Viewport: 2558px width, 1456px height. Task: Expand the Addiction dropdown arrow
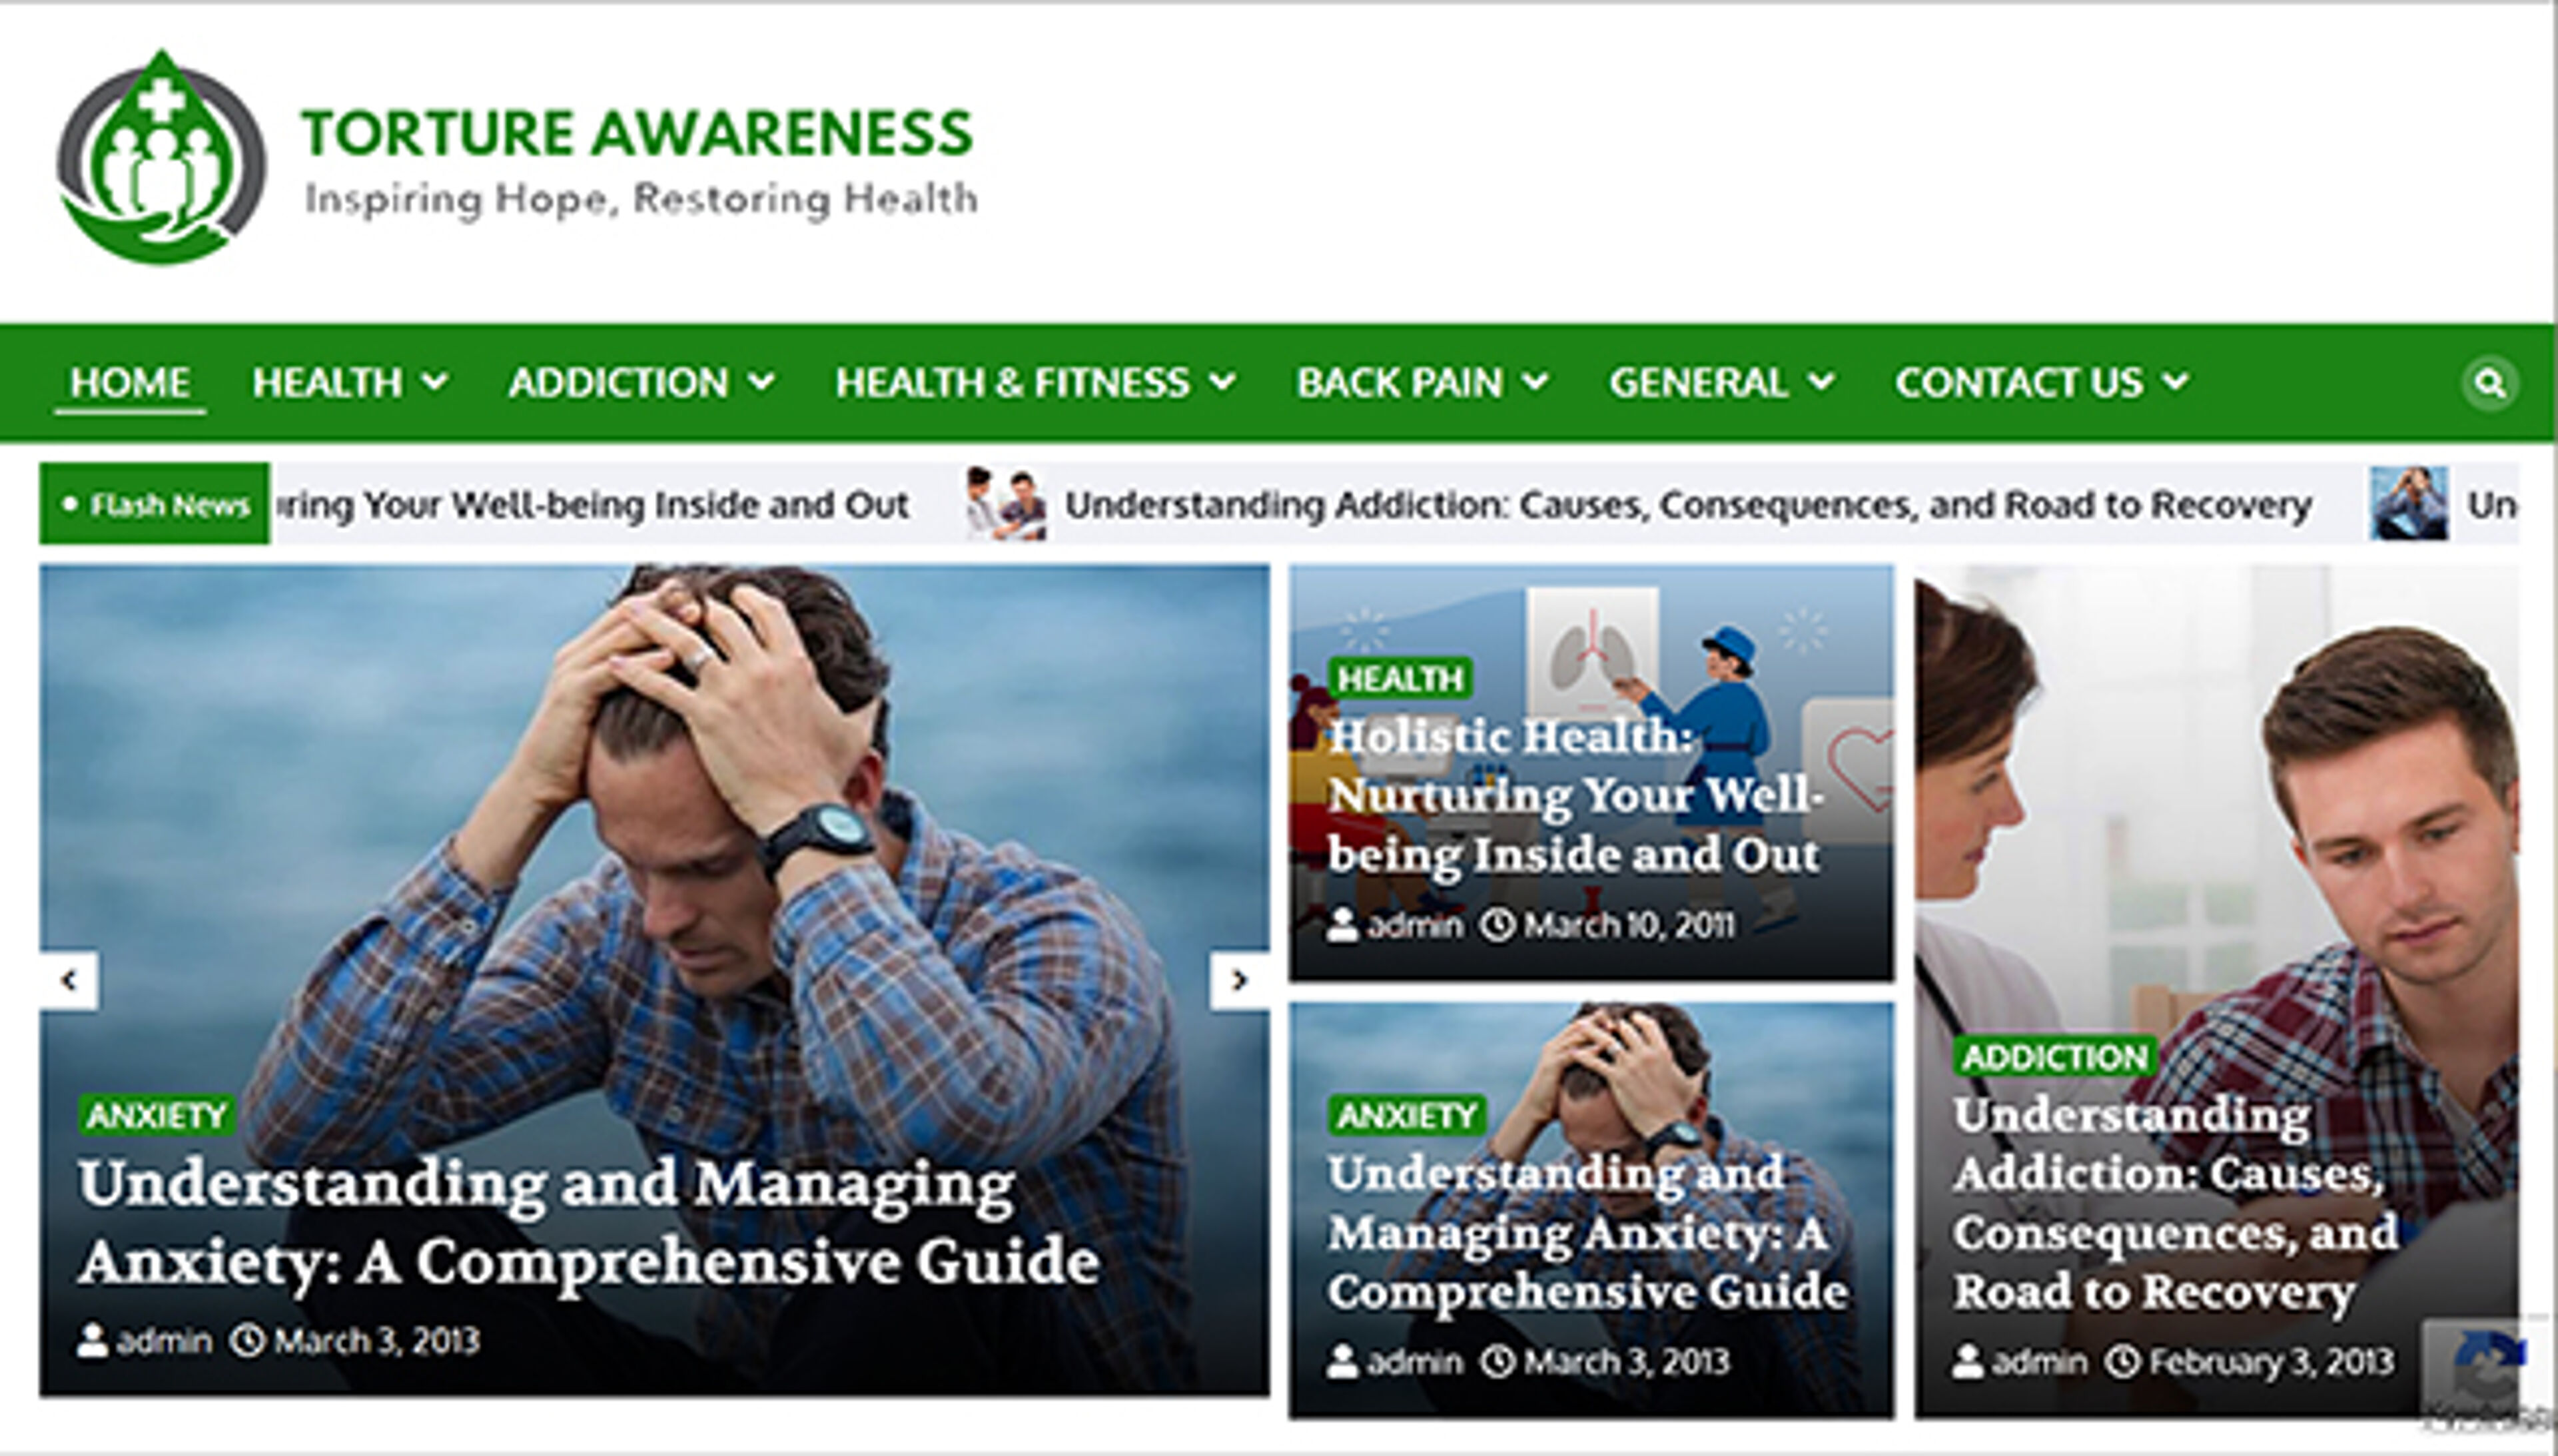[762, 381]
